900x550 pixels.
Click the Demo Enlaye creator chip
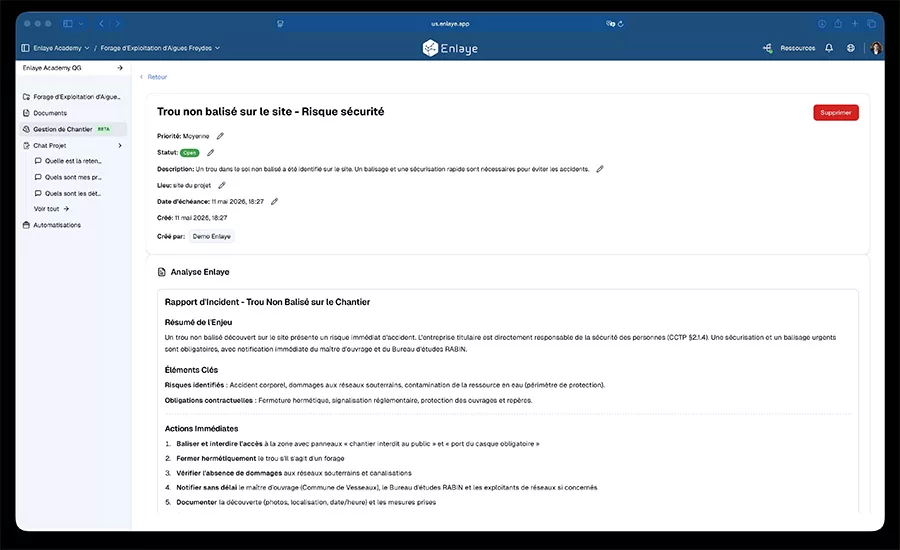click(212, 237)
